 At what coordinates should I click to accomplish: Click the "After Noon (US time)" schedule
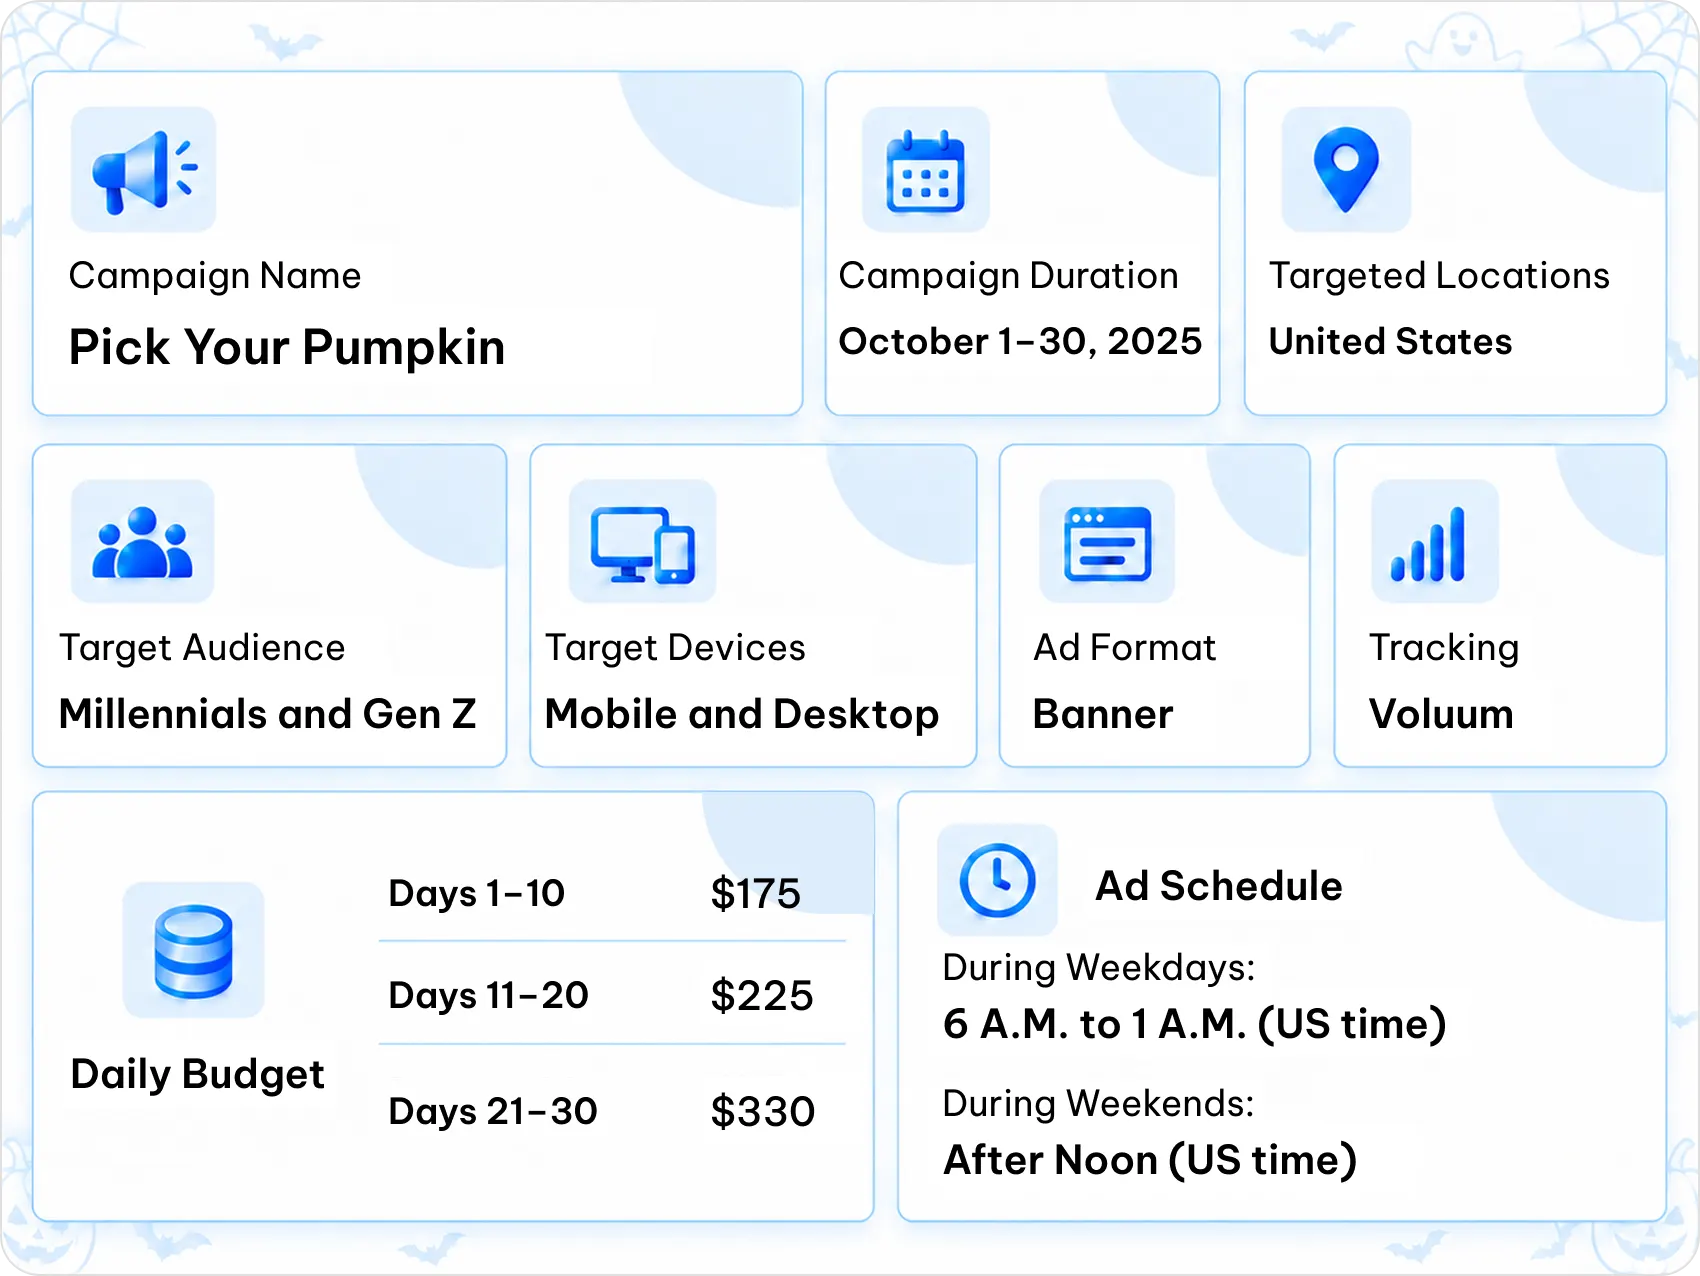[1151, 1160]
